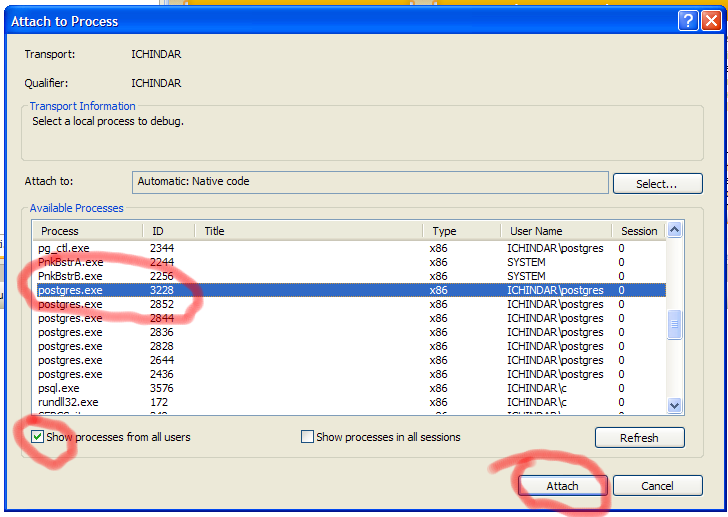Cancel the attach dialog
Image resolution: width=728 pixels, height=517 pixels.
657,486
